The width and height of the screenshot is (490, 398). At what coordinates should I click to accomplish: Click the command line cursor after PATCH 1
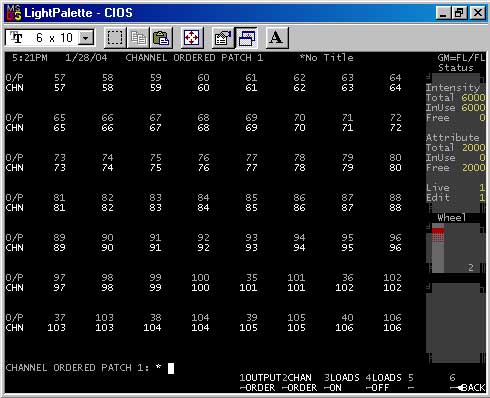171,368
